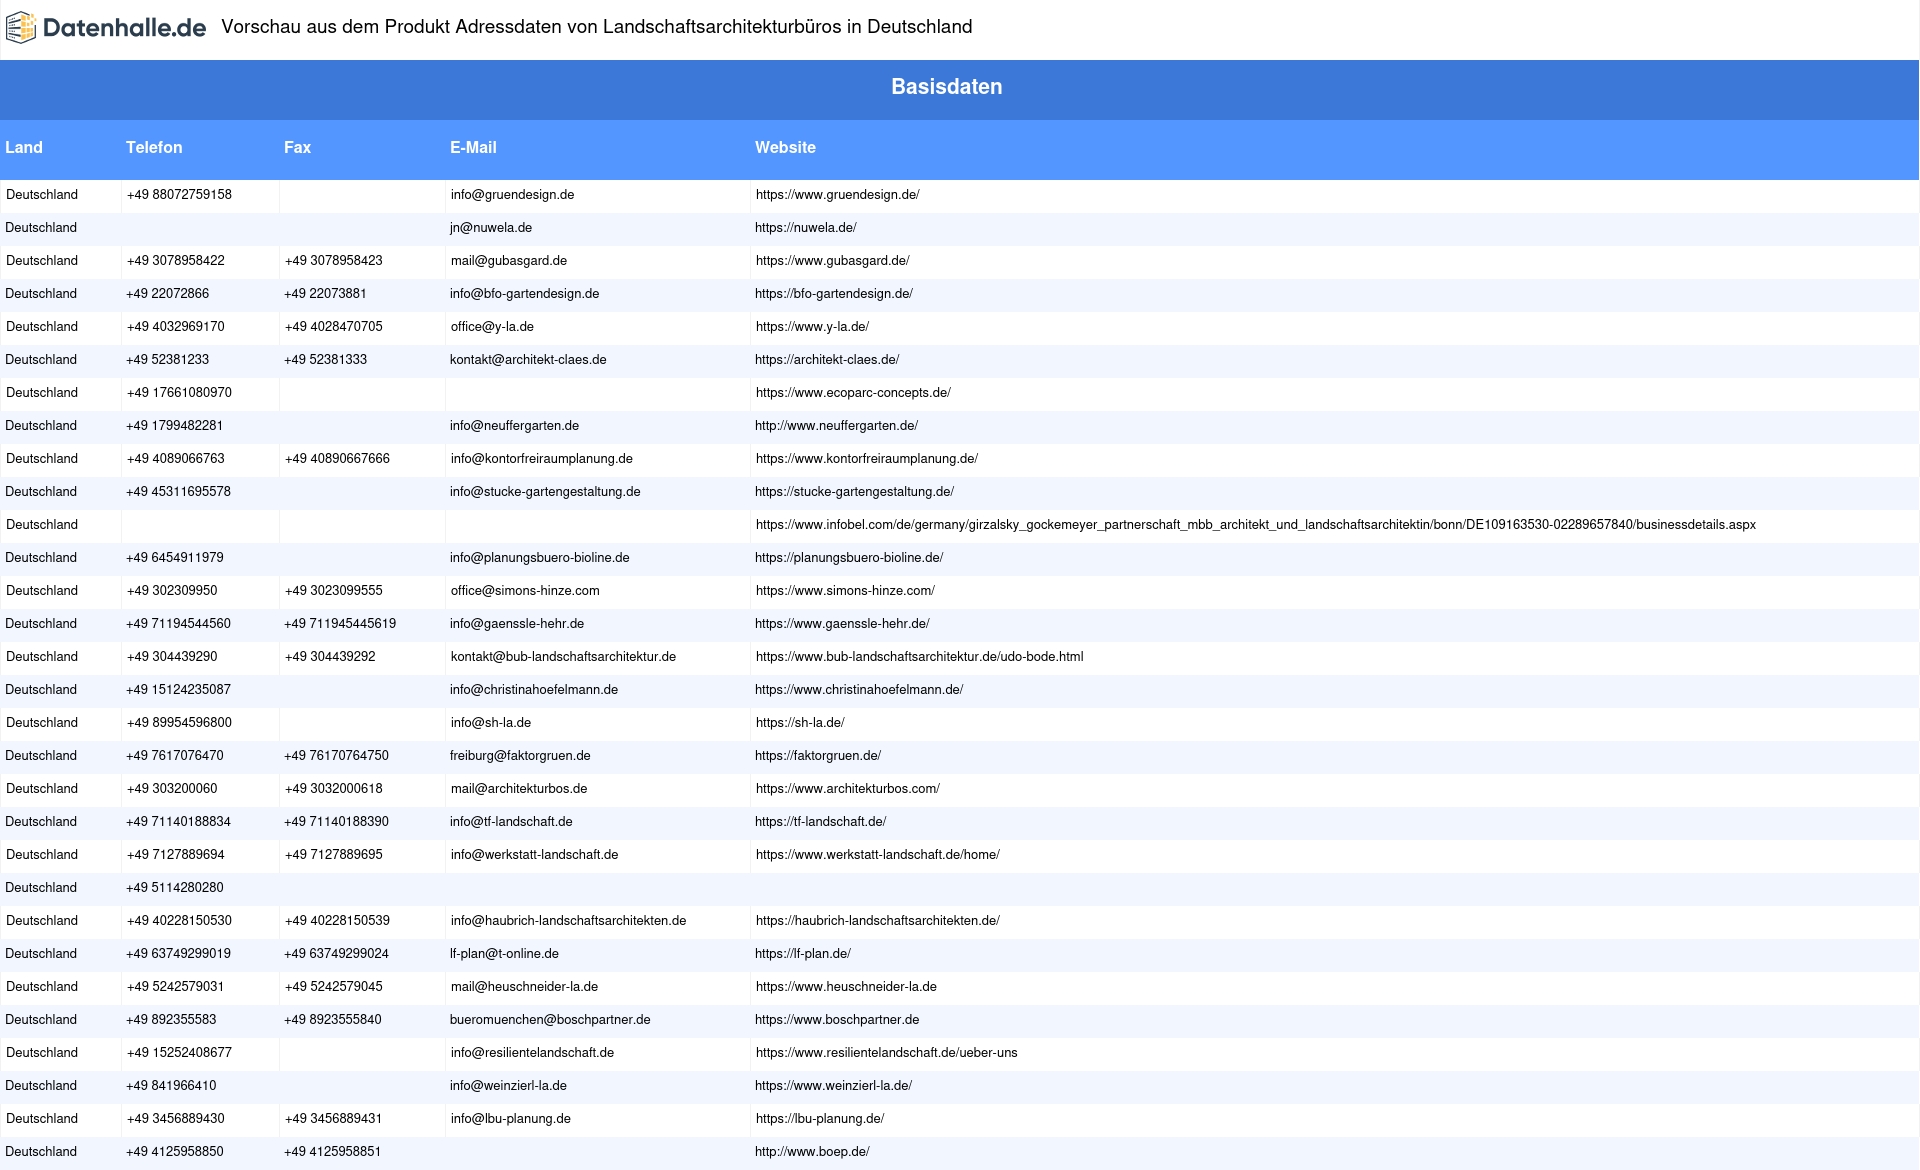
Task: Click email freiburg@faktorgruen.de
Action: 520,756
